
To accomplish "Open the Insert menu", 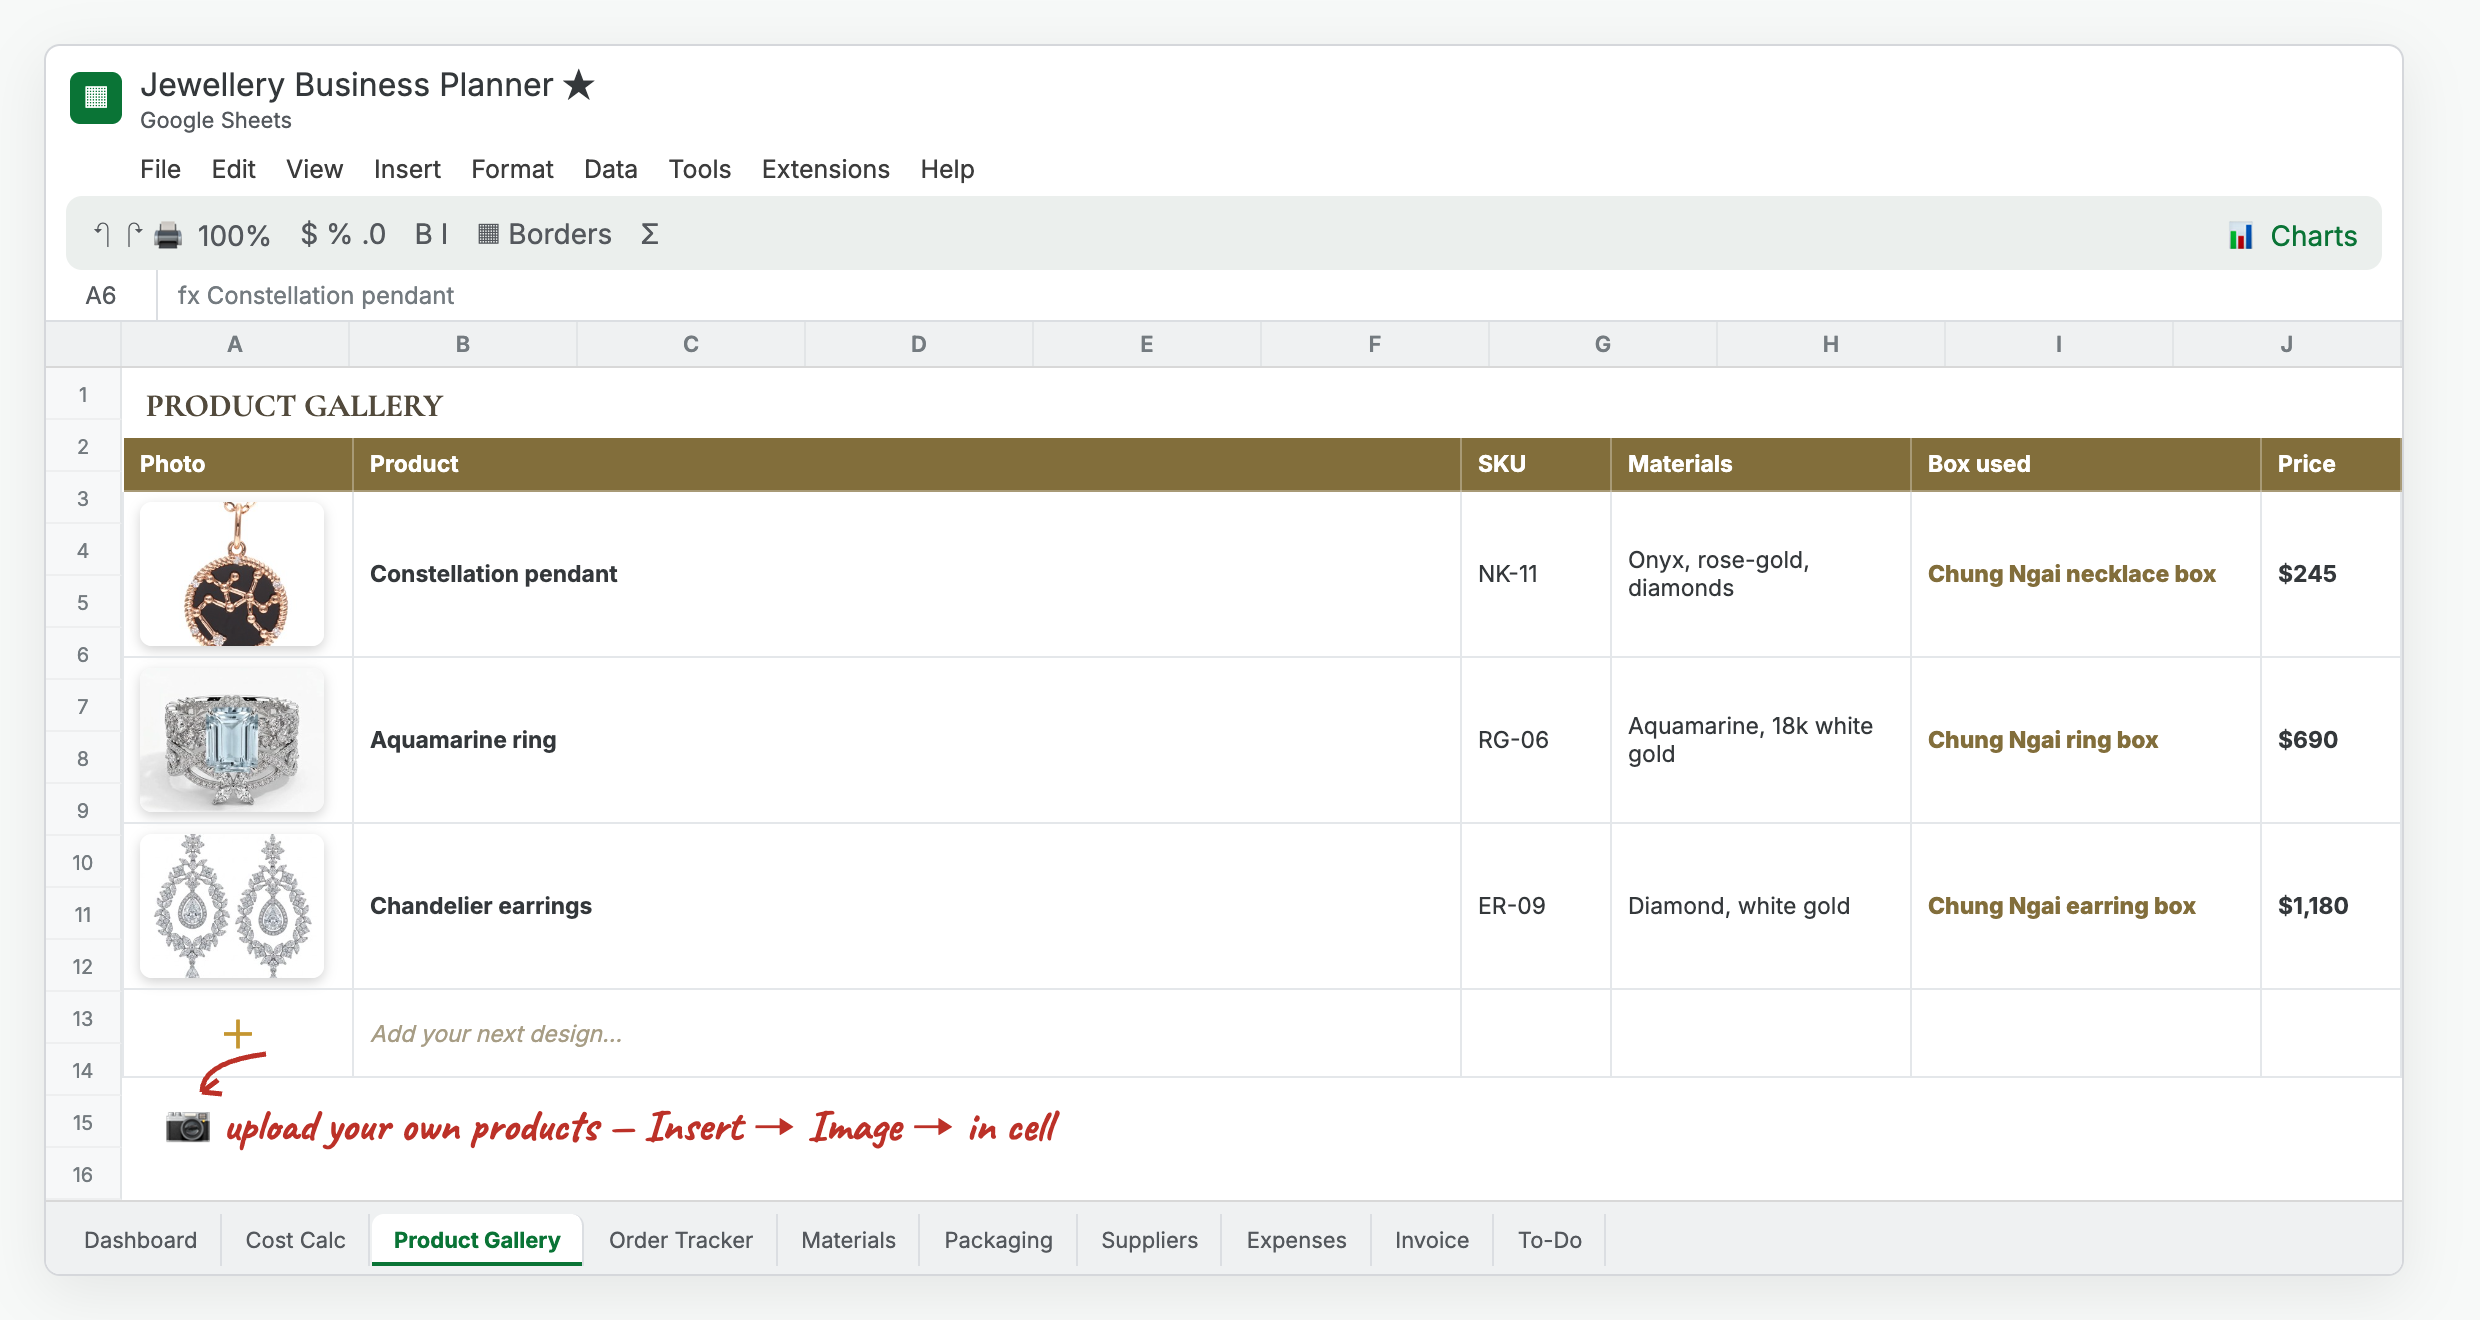I will pos(407,169).
